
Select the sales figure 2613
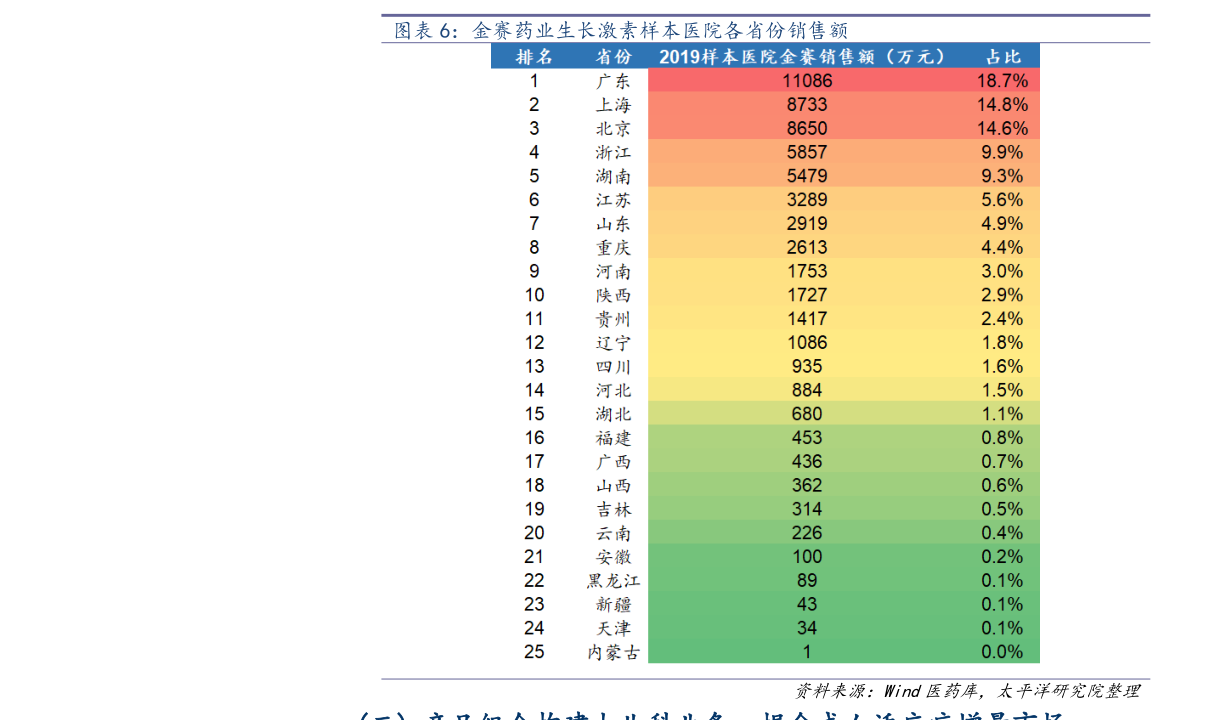point(807,248)
